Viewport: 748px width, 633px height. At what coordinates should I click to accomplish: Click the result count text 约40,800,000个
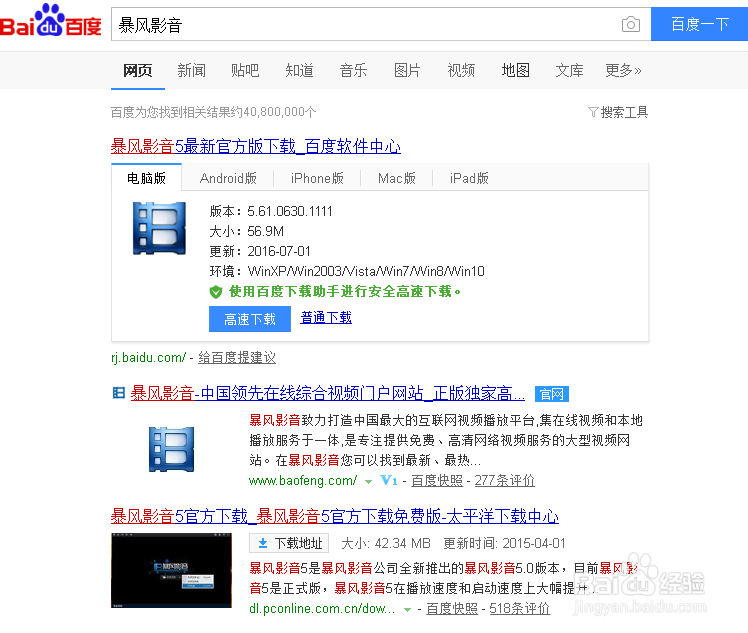tap(273, 112)
